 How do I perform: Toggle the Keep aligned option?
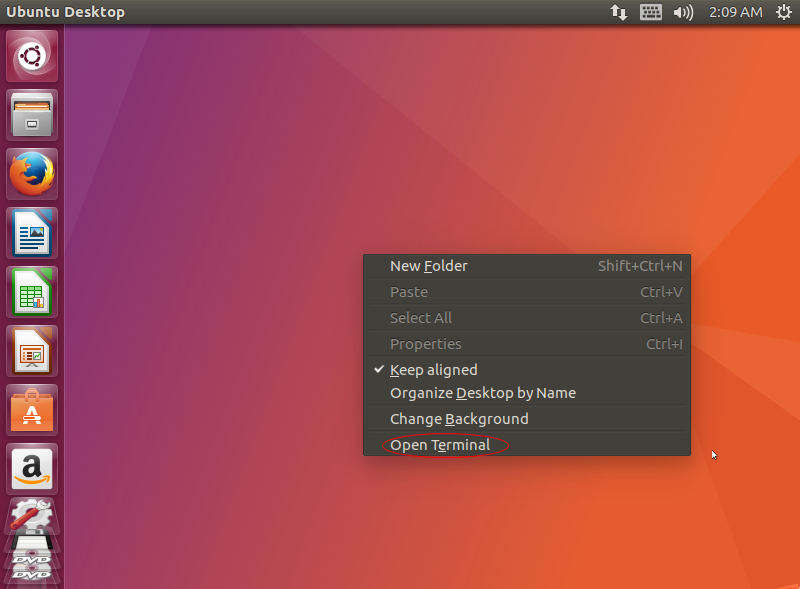527,370
